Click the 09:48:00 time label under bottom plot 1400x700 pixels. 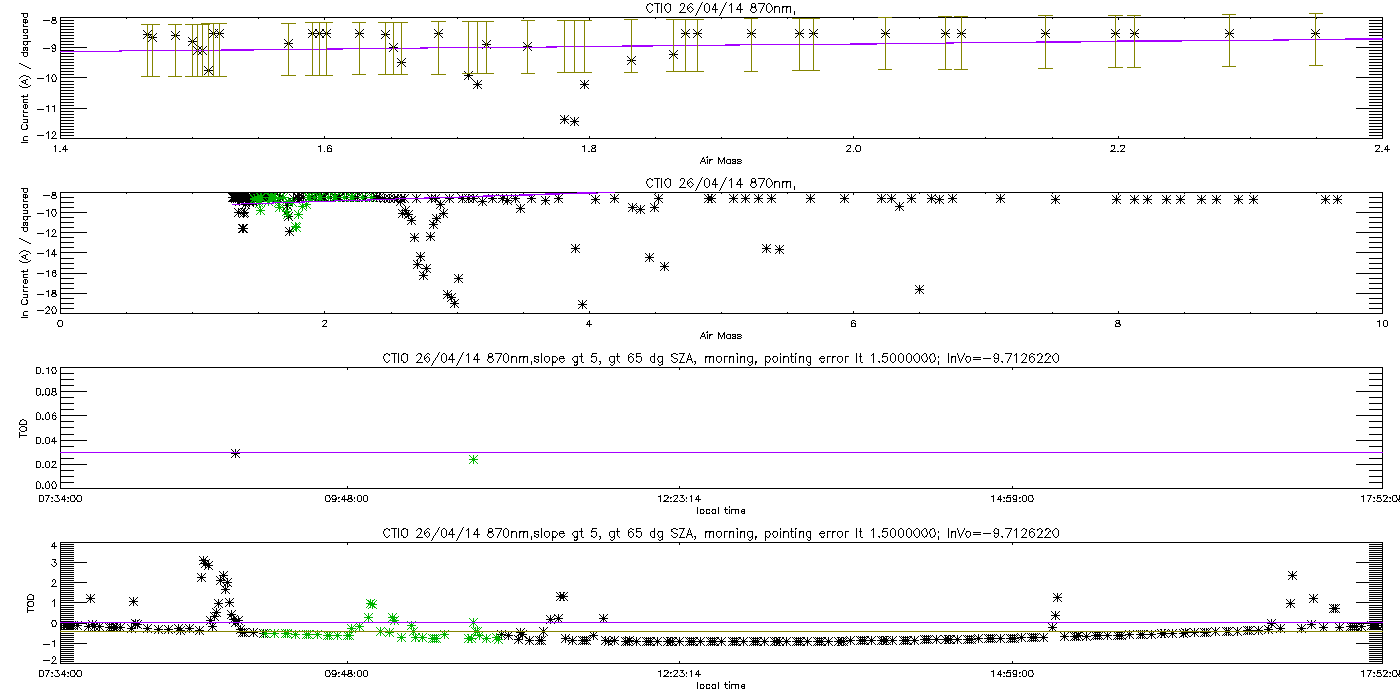tap(346, 673)
